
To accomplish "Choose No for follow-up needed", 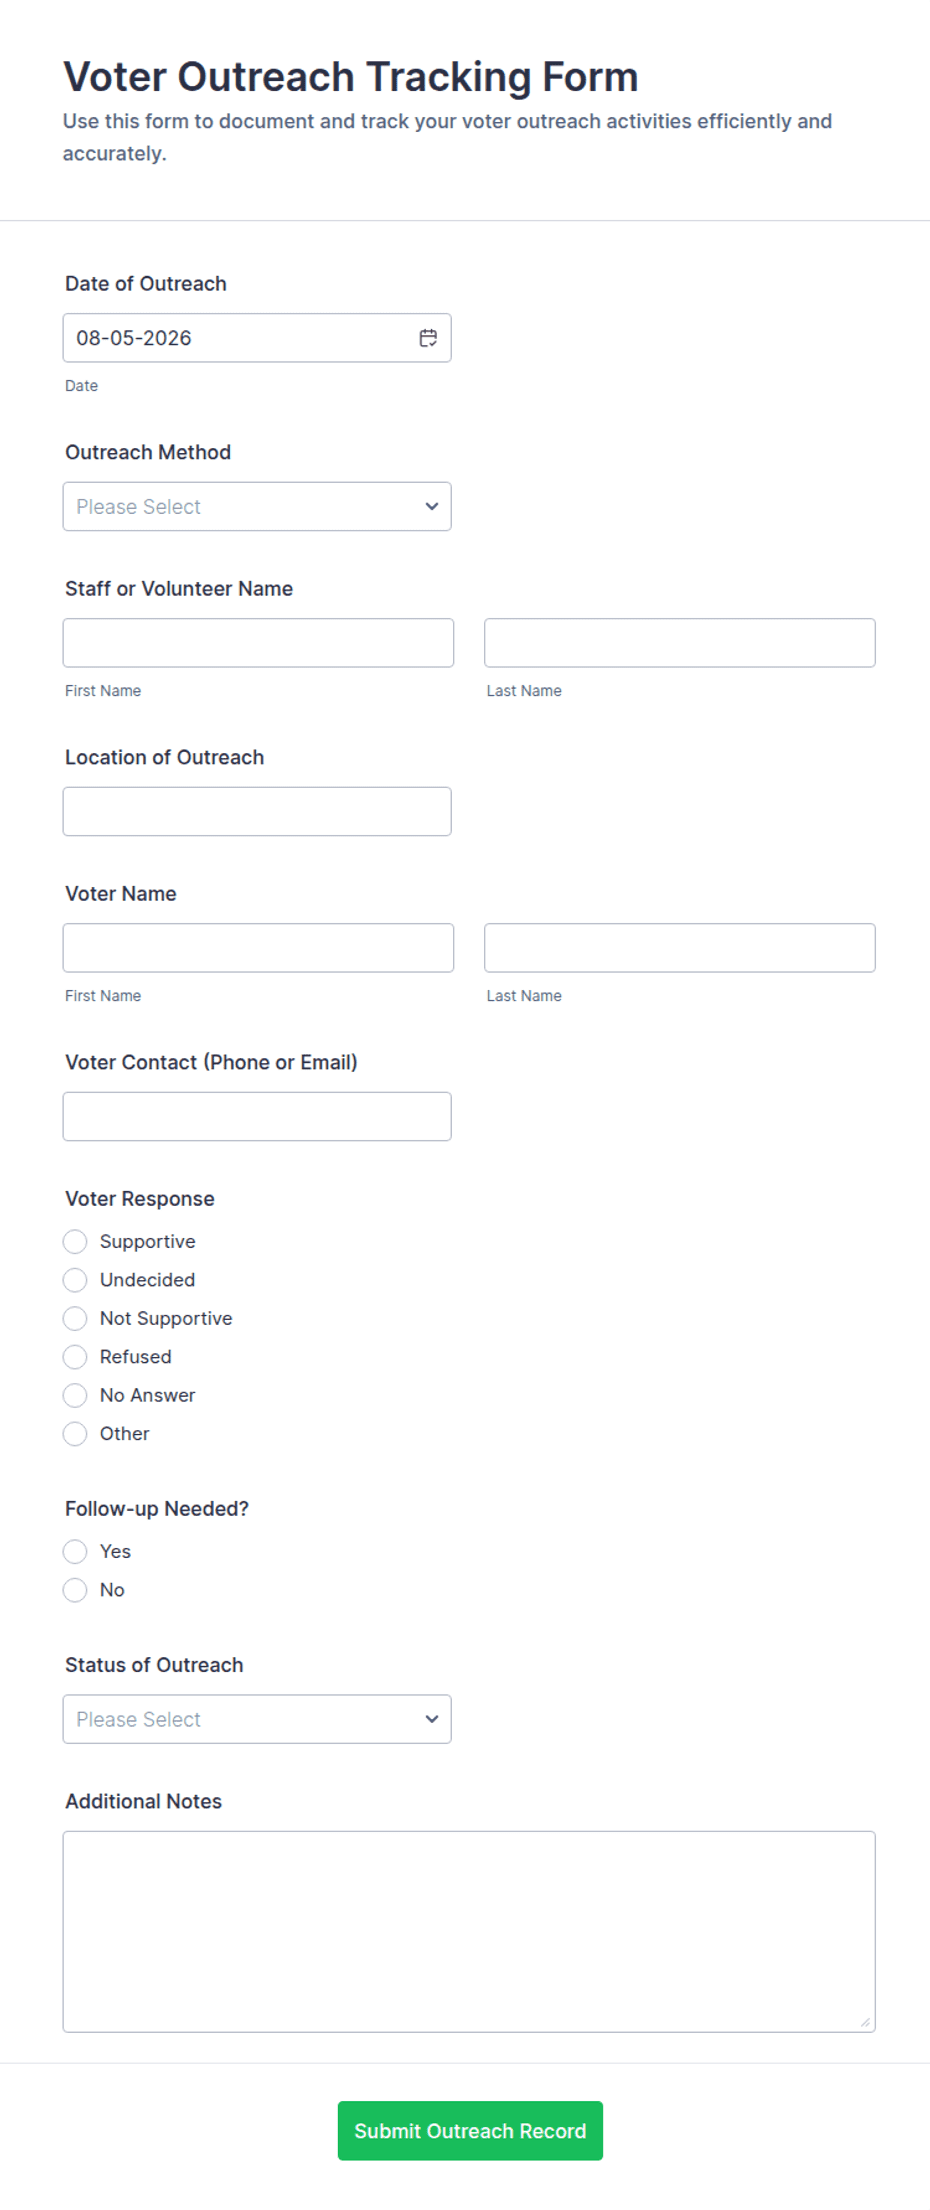I will click(x=75, y=1590).
